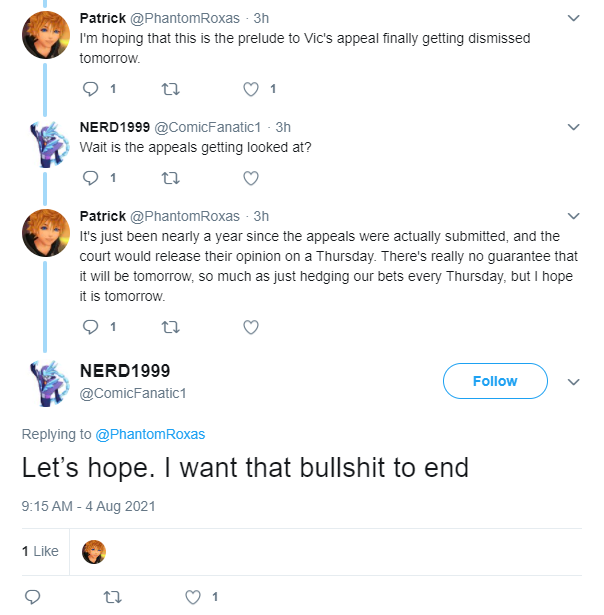This screenshot has width=604, height=615.
Task: Retweet Patrick's tweet about hedging bets Thursday
Action: [171, 327]
